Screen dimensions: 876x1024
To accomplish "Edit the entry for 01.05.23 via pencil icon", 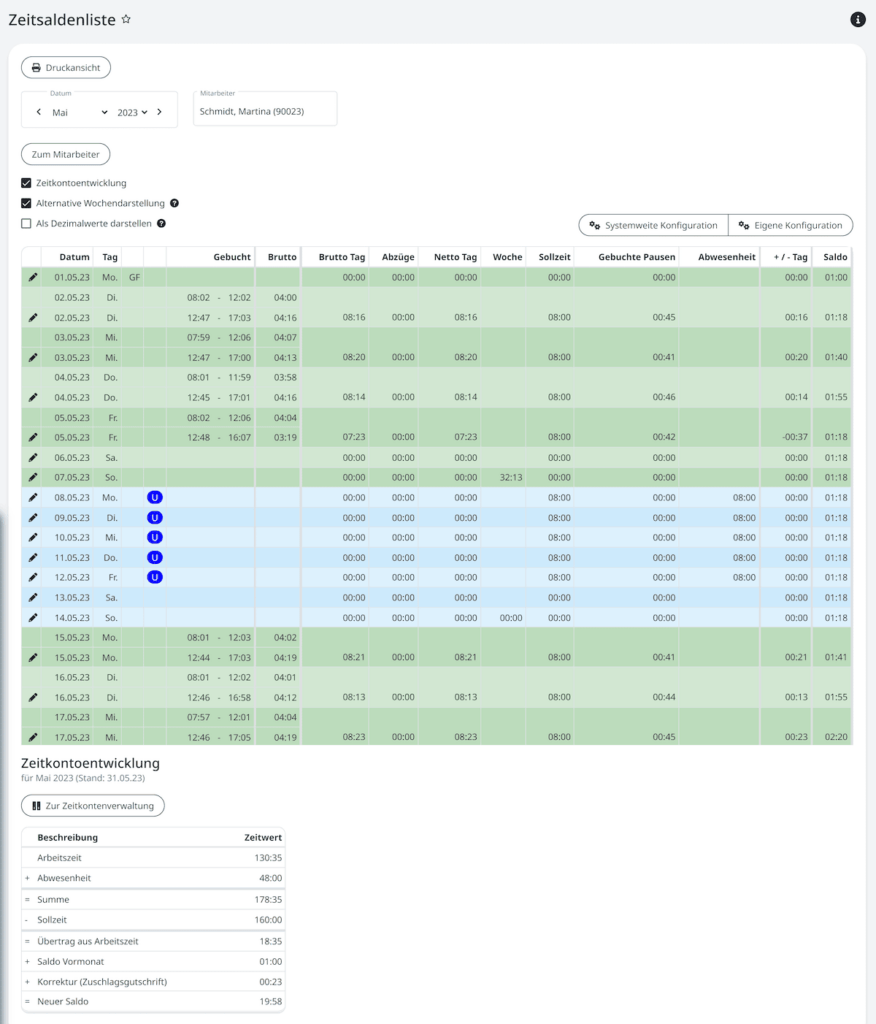I will [x=31, y=277].
